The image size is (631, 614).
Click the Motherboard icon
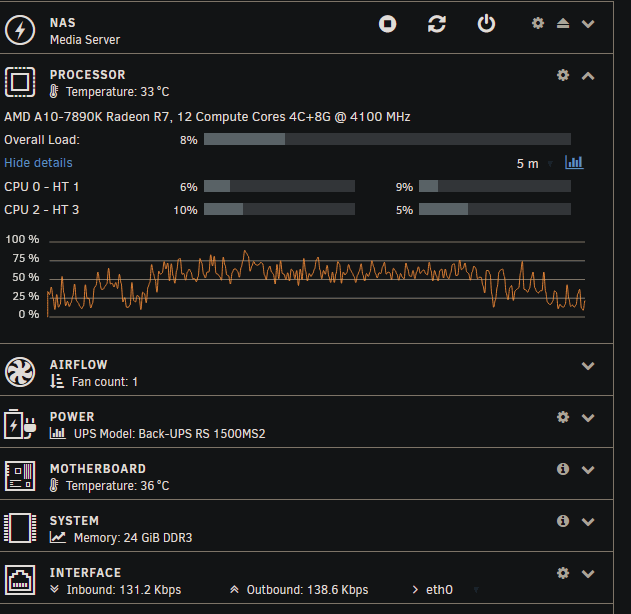coord(20,476)
